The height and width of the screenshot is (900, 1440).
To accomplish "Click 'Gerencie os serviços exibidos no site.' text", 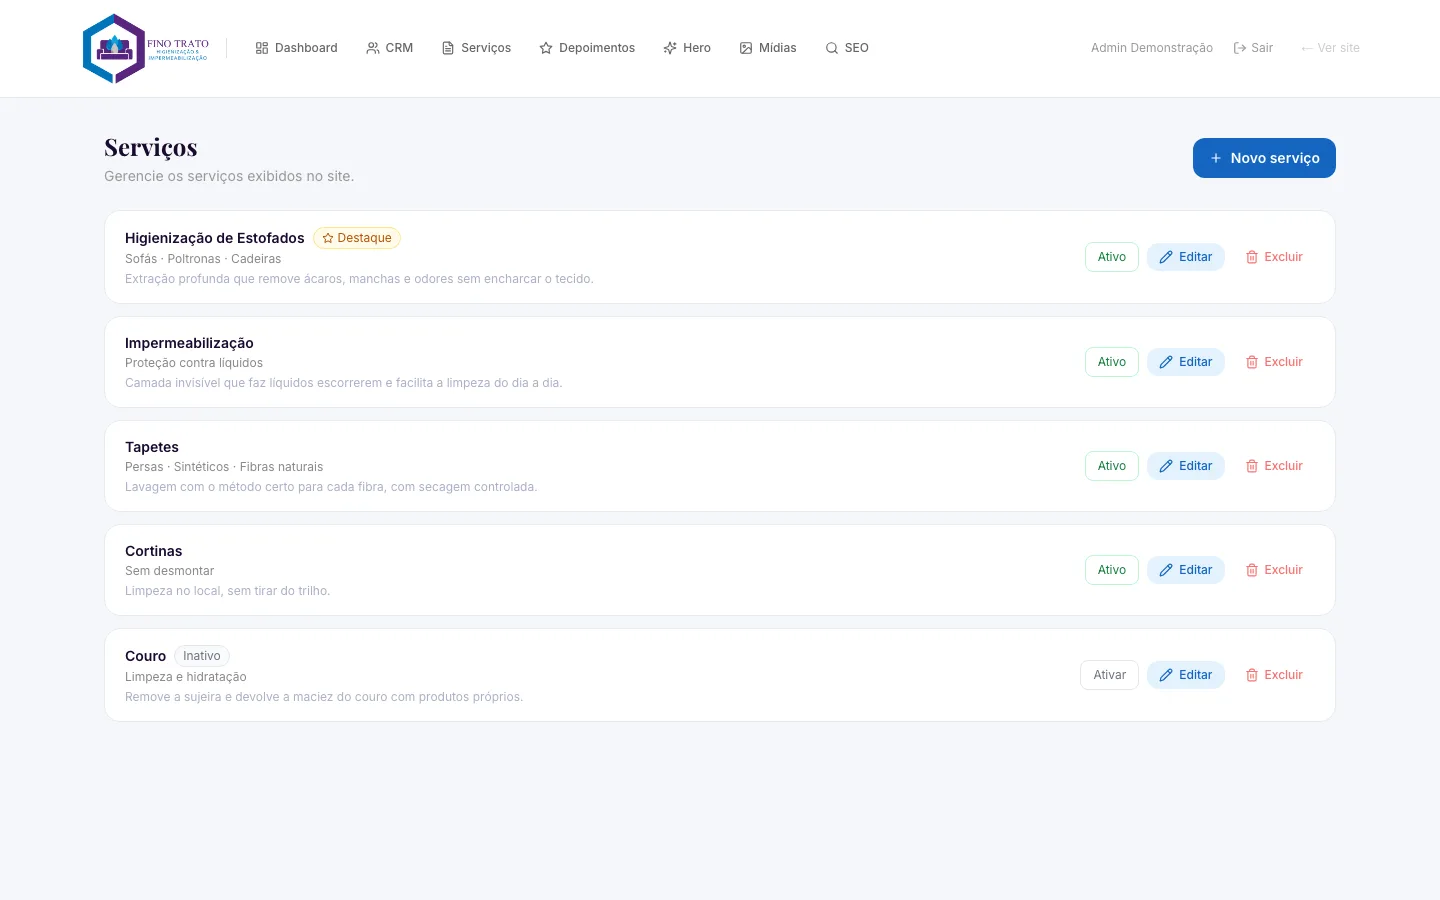I will [229, 176].
